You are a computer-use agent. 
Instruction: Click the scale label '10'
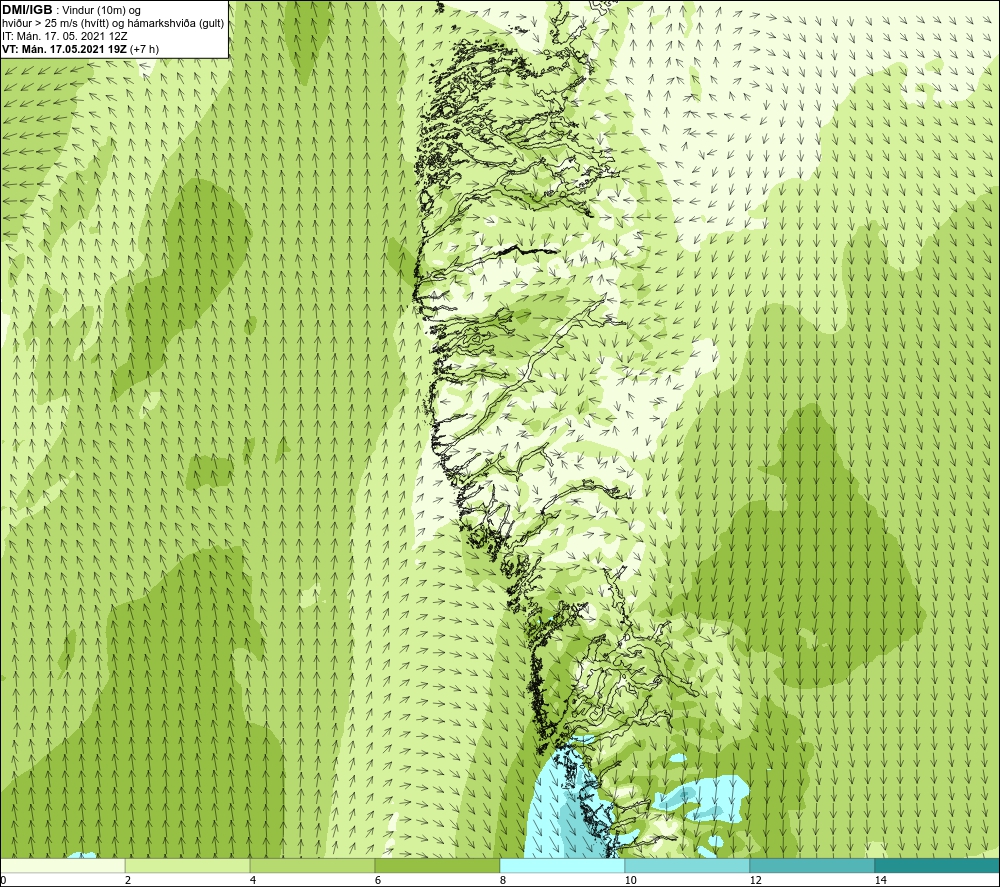[630, 880]
